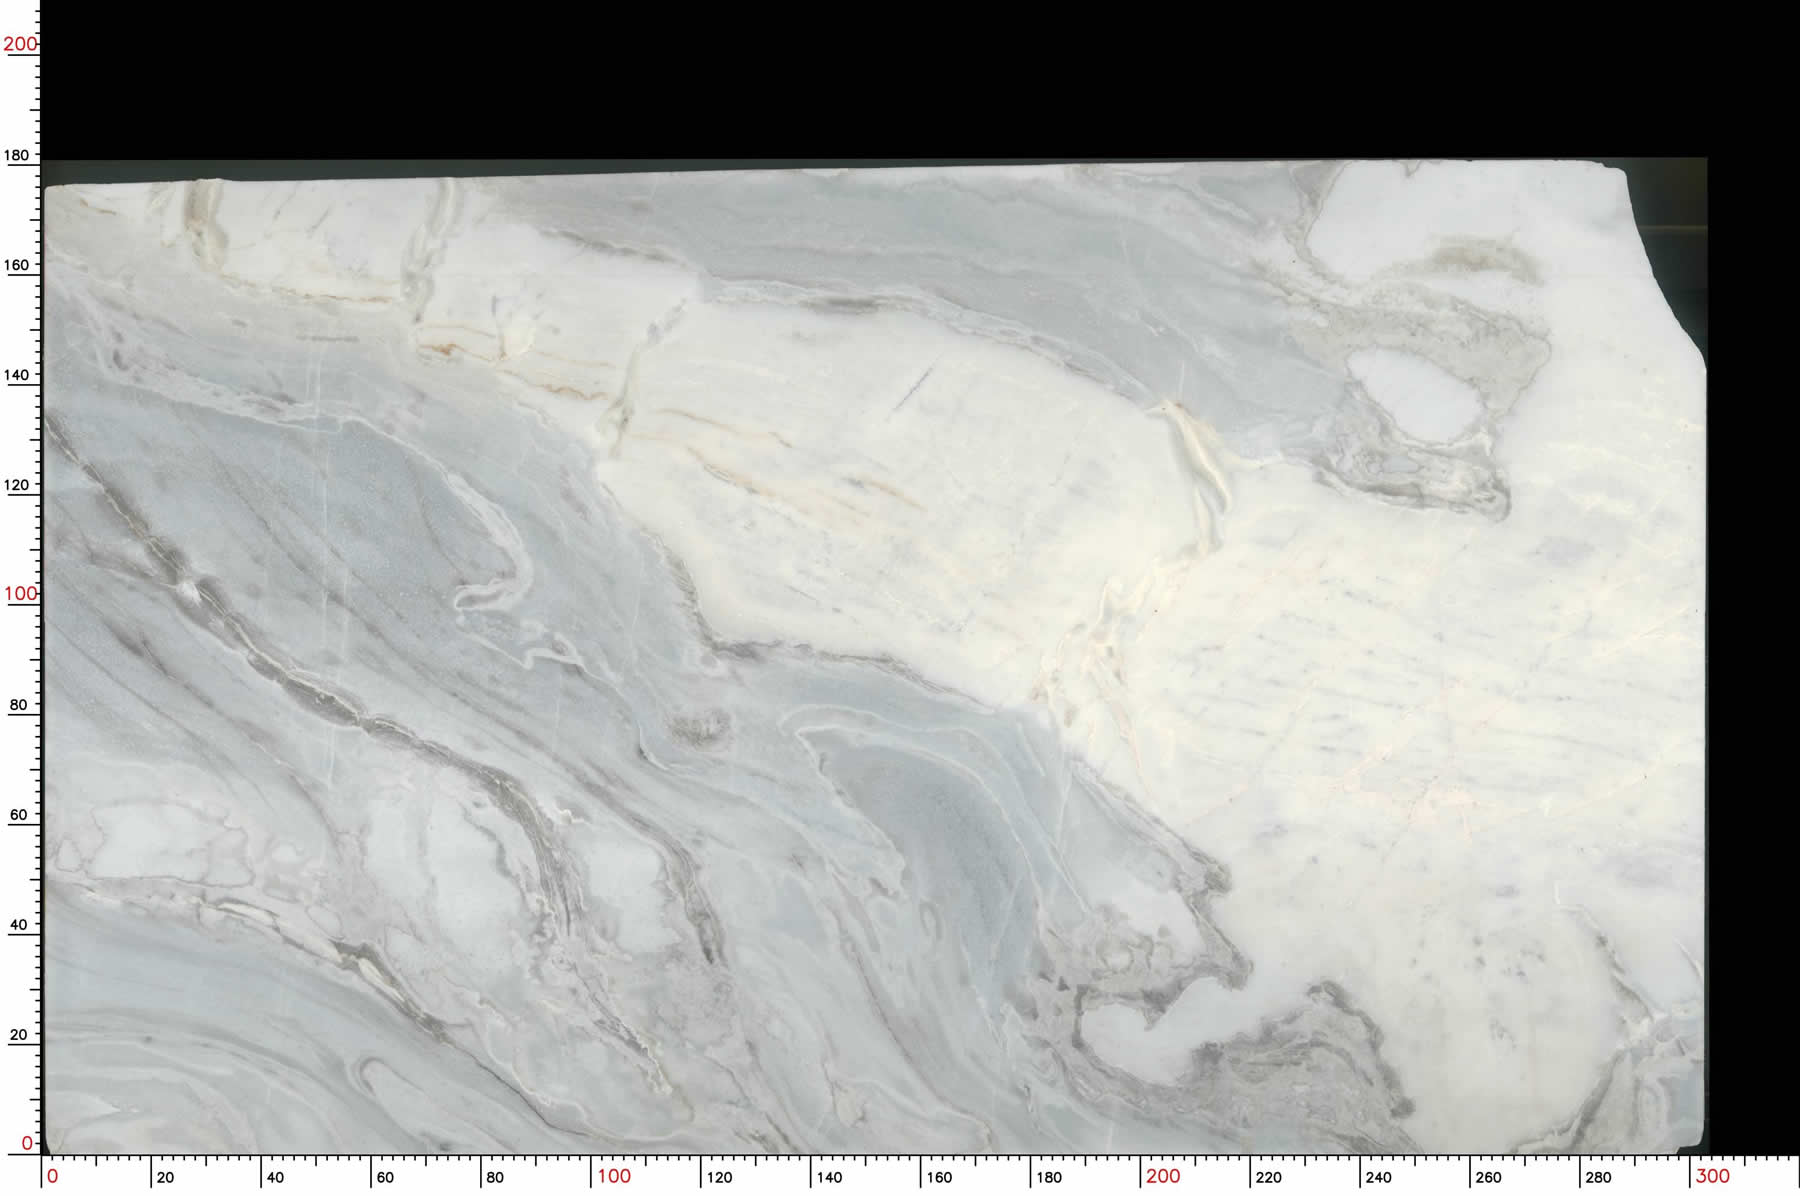
Task: Select the 180 label on the left ruler
Action: click(x=17, y=156)
